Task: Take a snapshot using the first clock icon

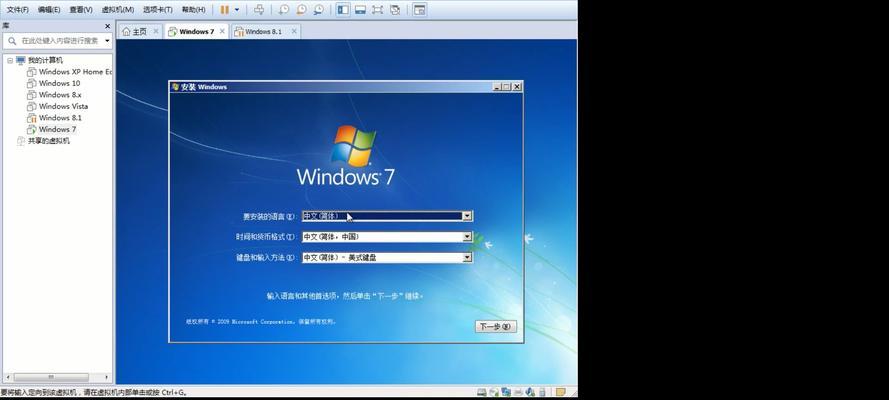Action: point(283,10)
